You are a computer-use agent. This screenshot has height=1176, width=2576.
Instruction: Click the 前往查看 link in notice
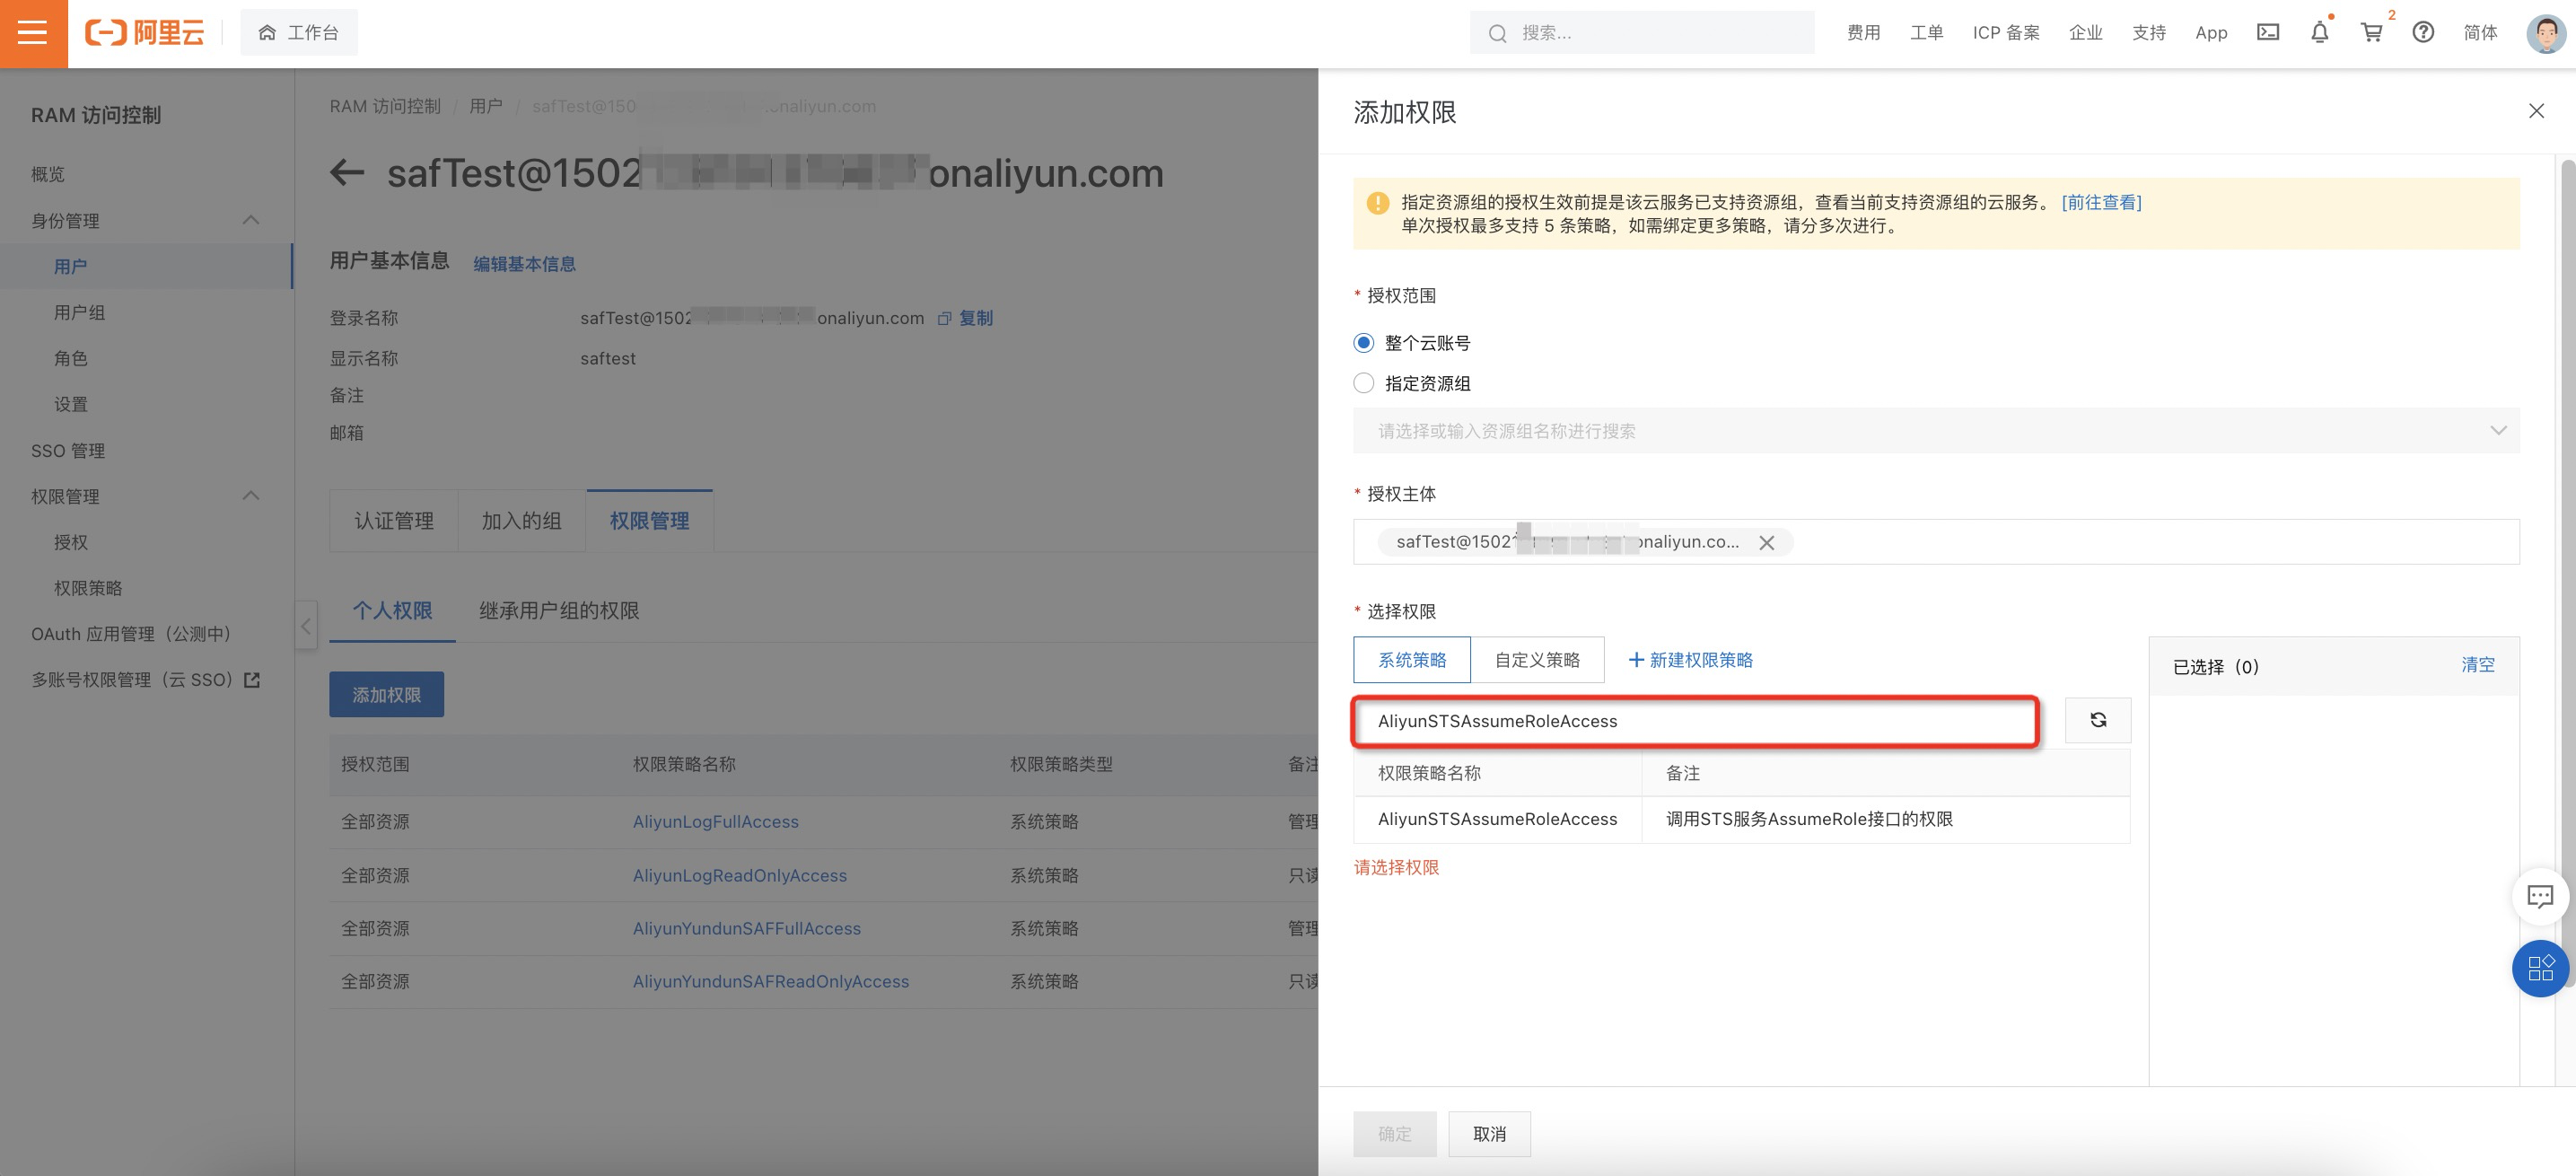(2101, 202)
